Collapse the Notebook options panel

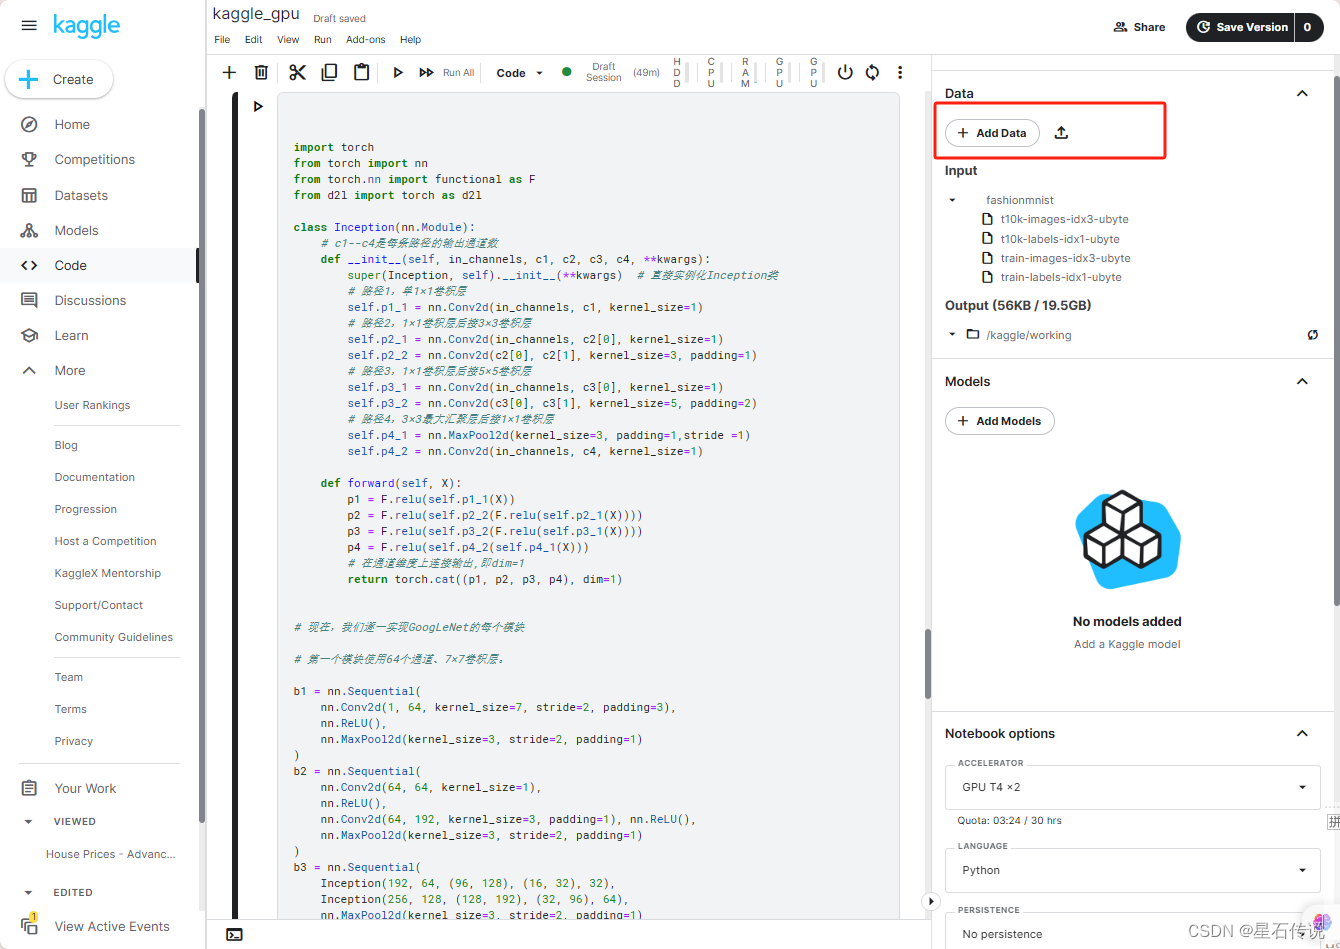coord(1302,733)
